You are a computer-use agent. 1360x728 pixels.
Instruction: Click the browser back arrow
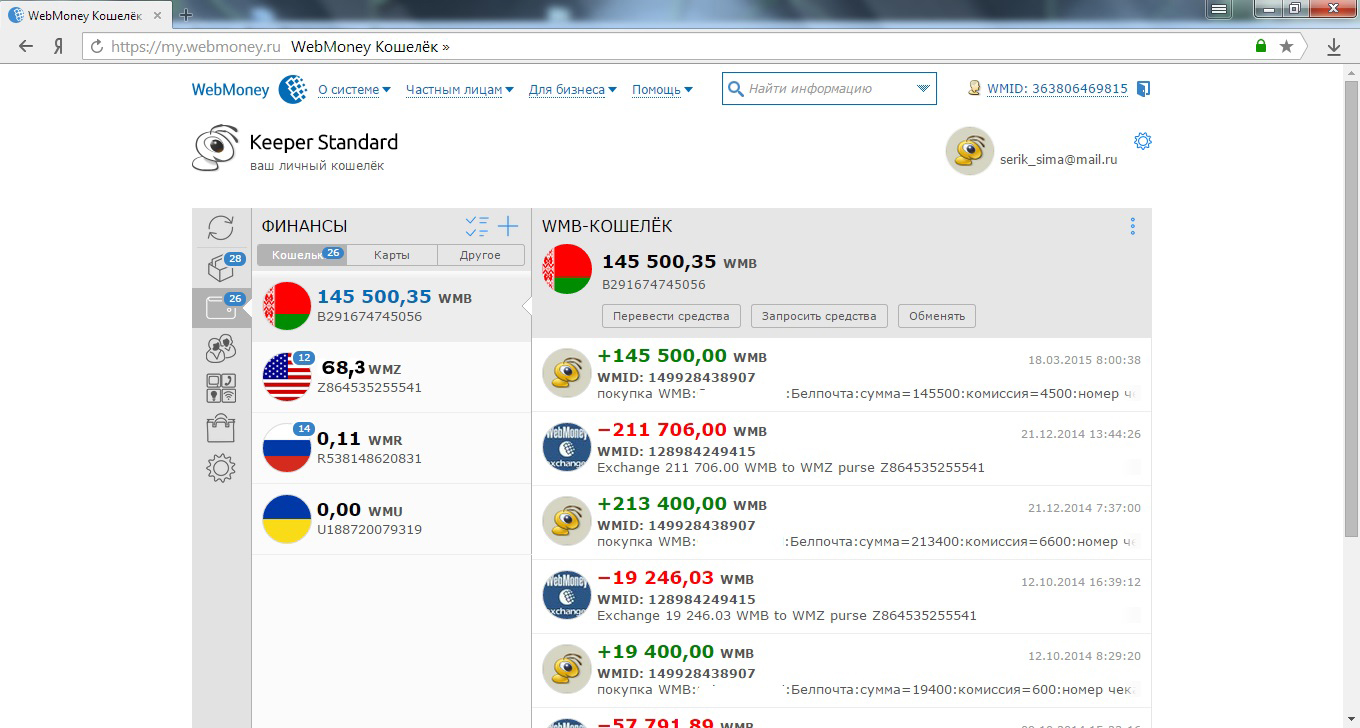[26, 47]
